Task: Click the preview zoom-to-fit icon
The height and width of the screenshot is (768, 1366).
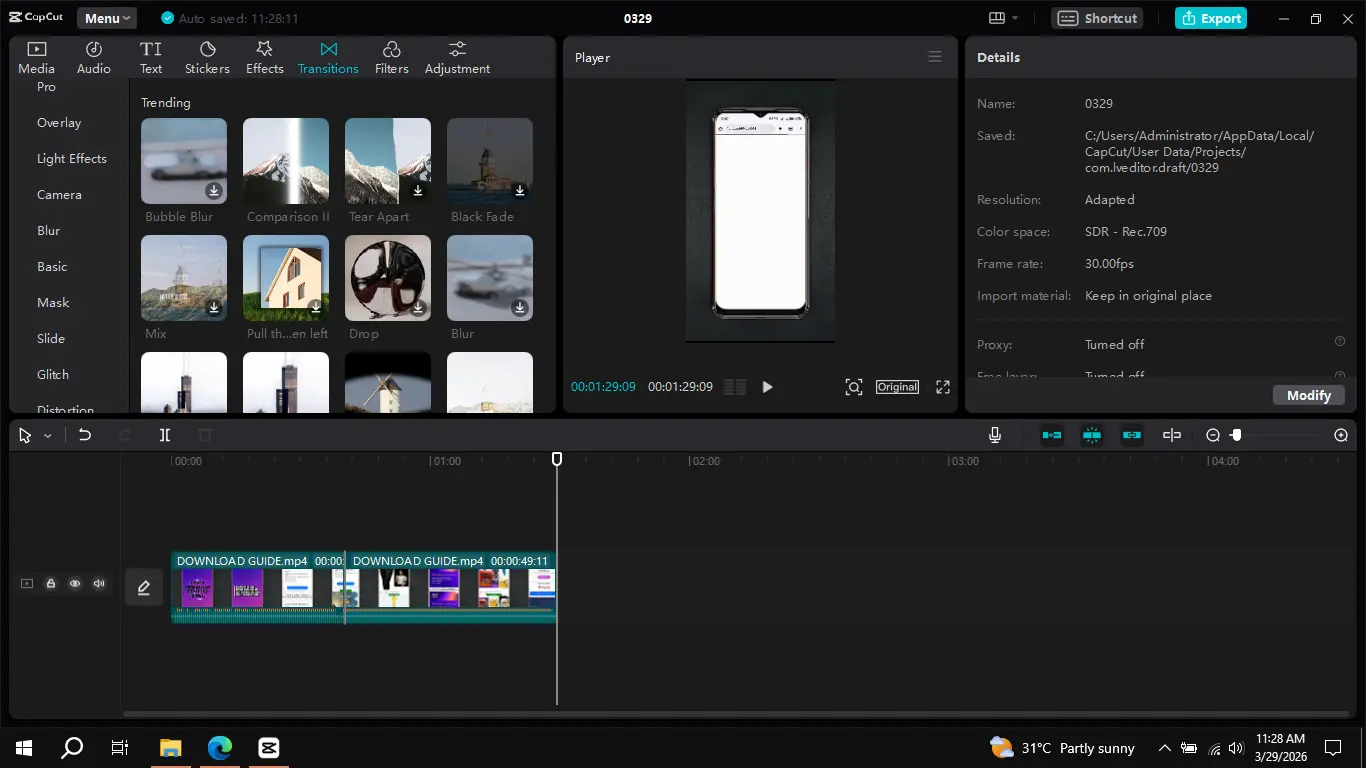Action: tap(854, 387)
